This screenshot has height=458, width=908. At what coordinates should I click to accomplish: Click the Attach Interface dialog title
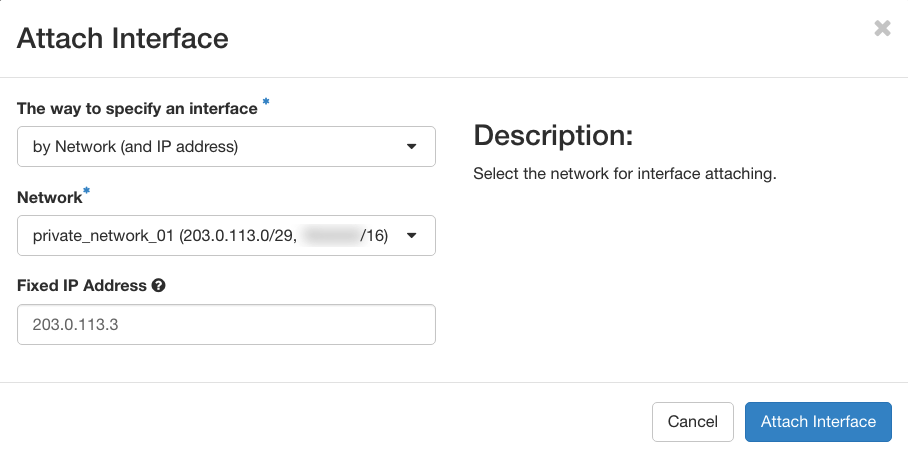click(x=123, y=38)
